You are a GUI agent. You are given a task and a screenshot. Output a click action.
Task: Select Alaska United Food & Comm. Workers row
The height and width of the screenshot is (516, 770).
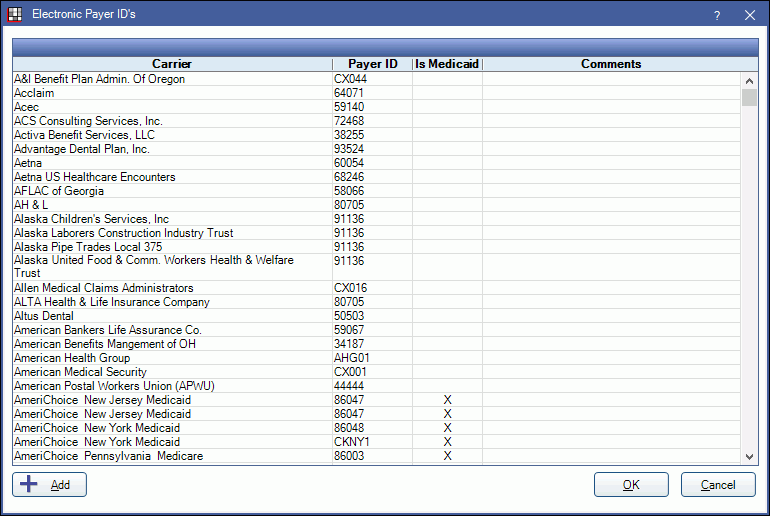pyautogui.click(x=377, y=267)
